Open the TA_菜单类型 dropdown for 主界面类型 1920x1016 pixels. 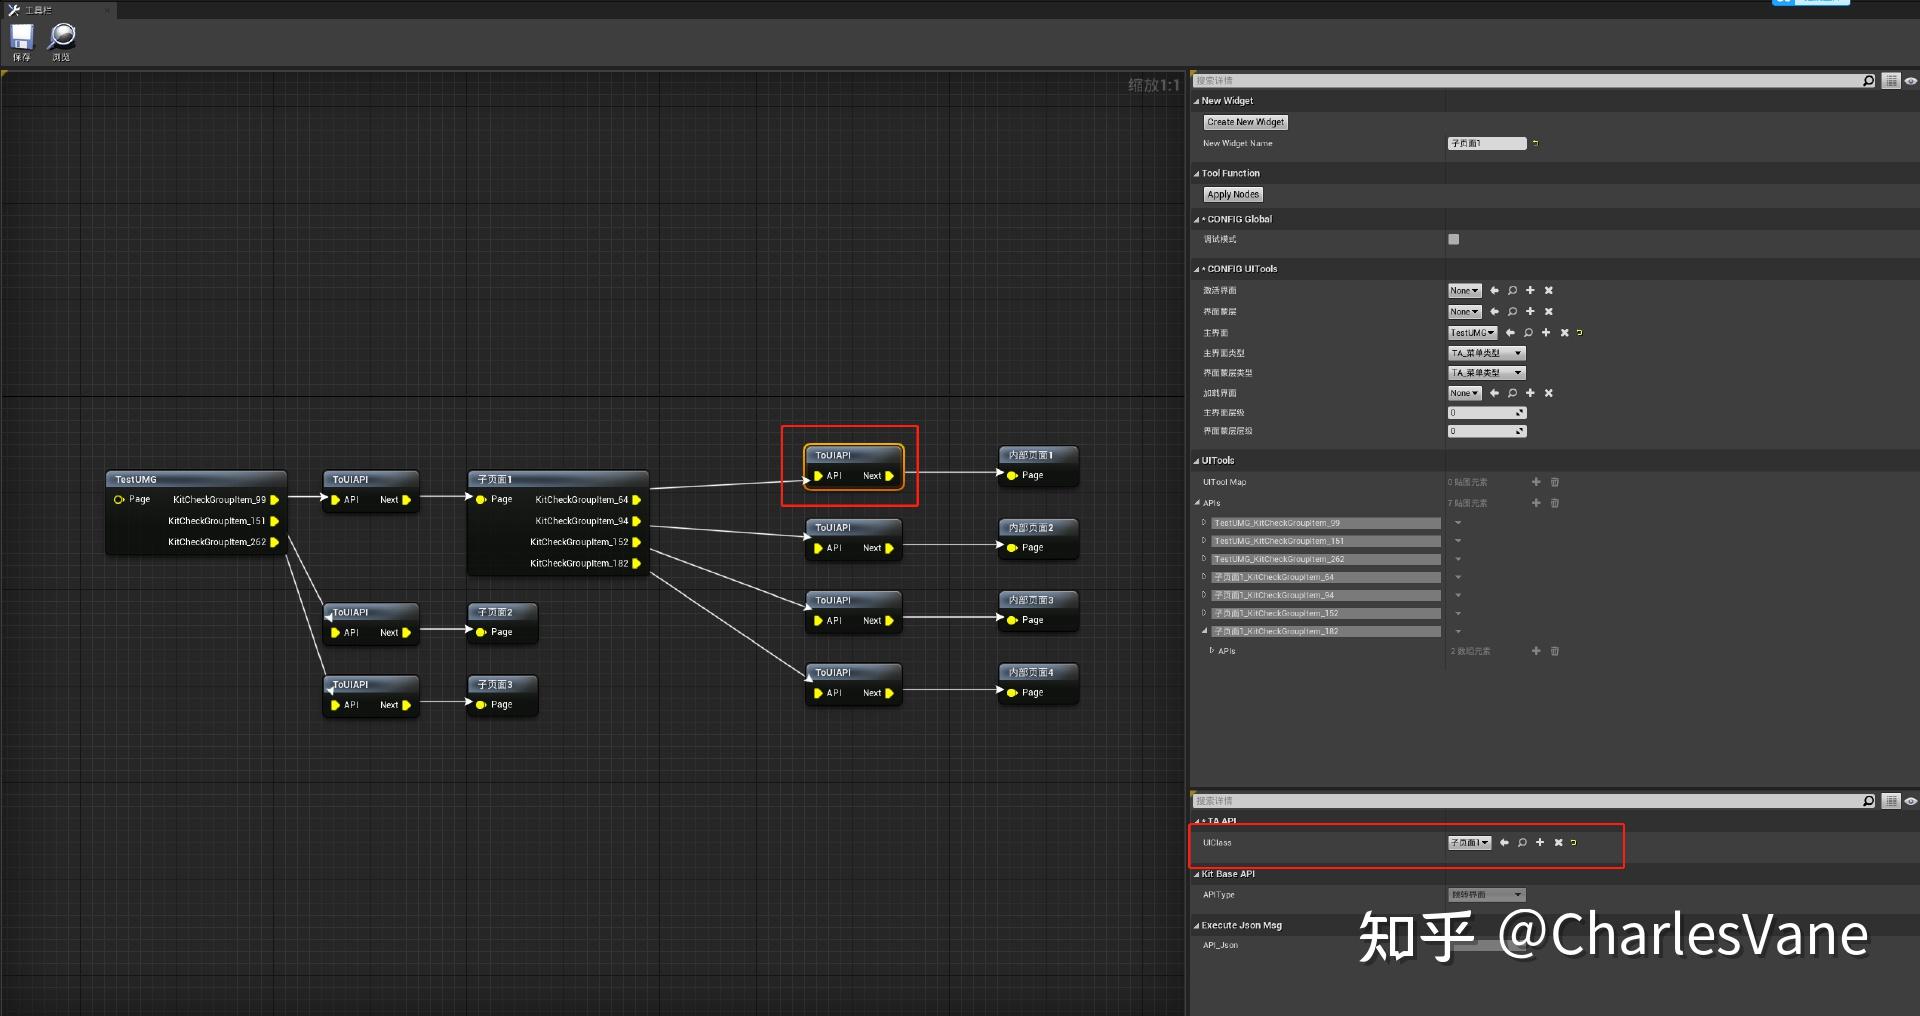[1486, 352]
